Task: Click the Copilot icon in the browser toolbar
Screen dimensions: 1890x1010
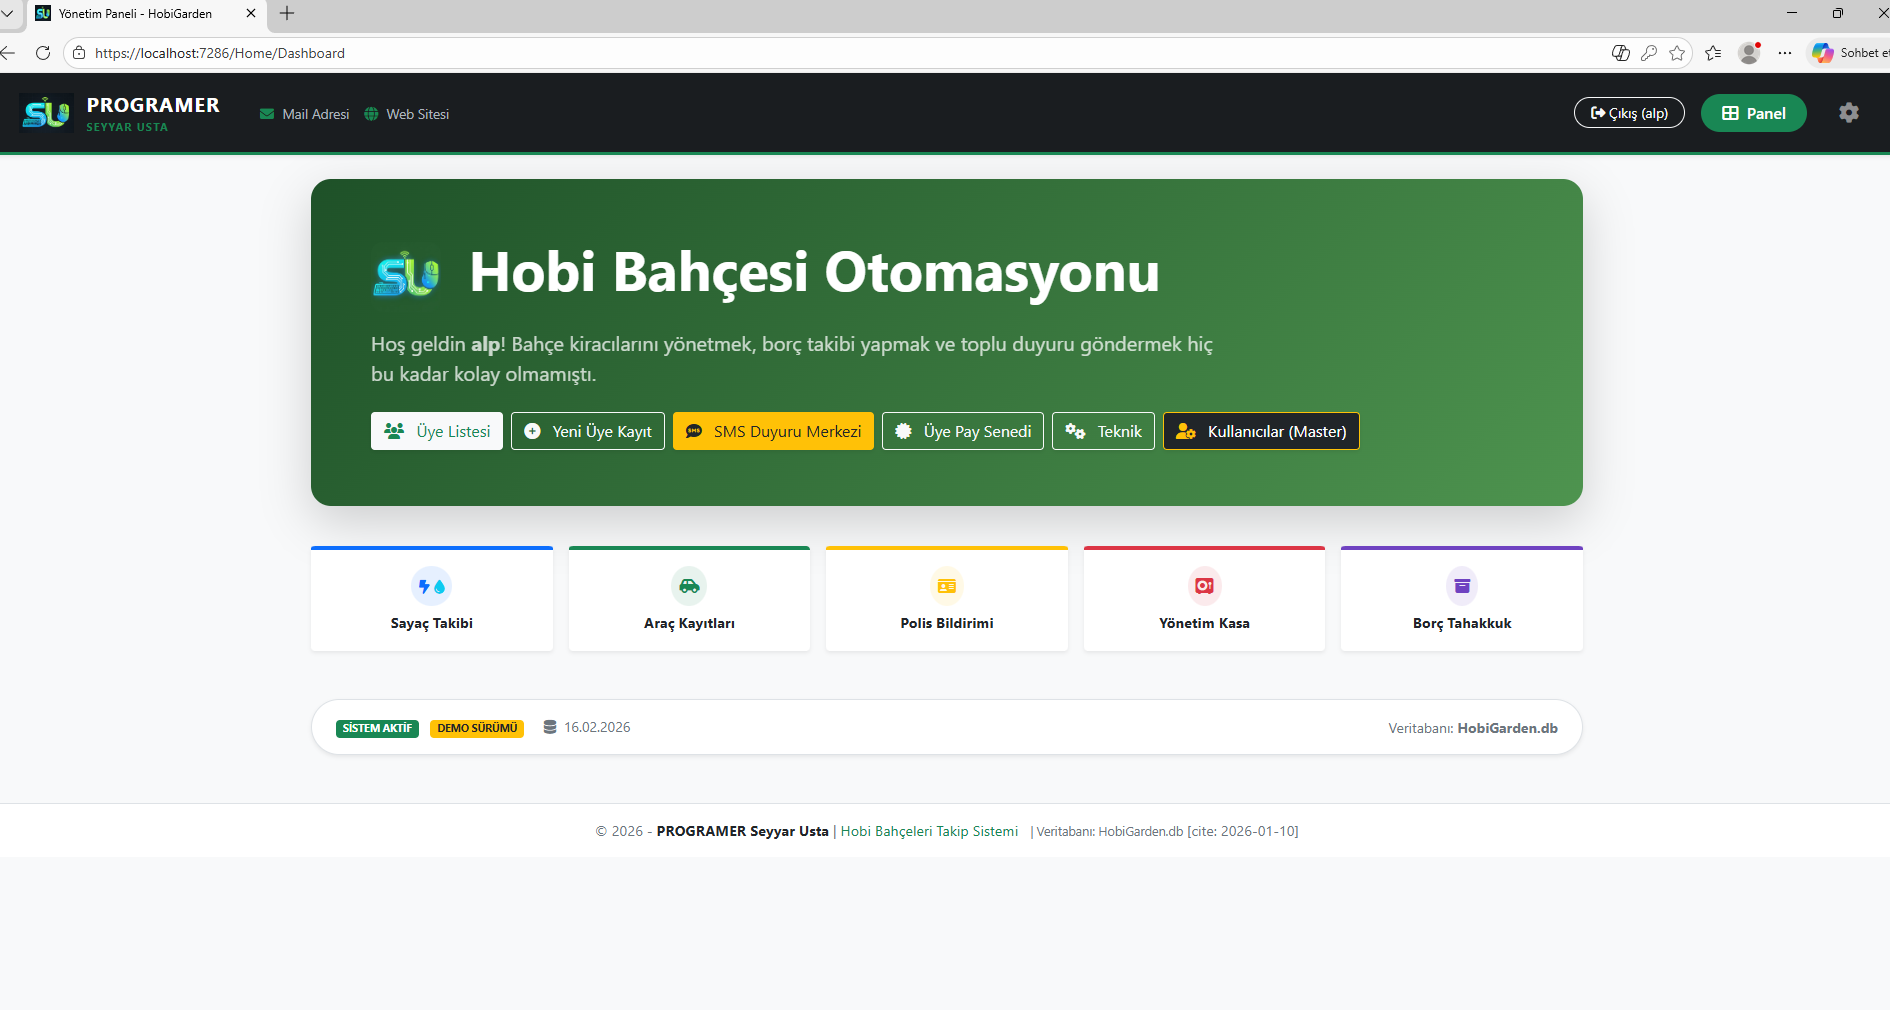Action: tap(1824, 53)
